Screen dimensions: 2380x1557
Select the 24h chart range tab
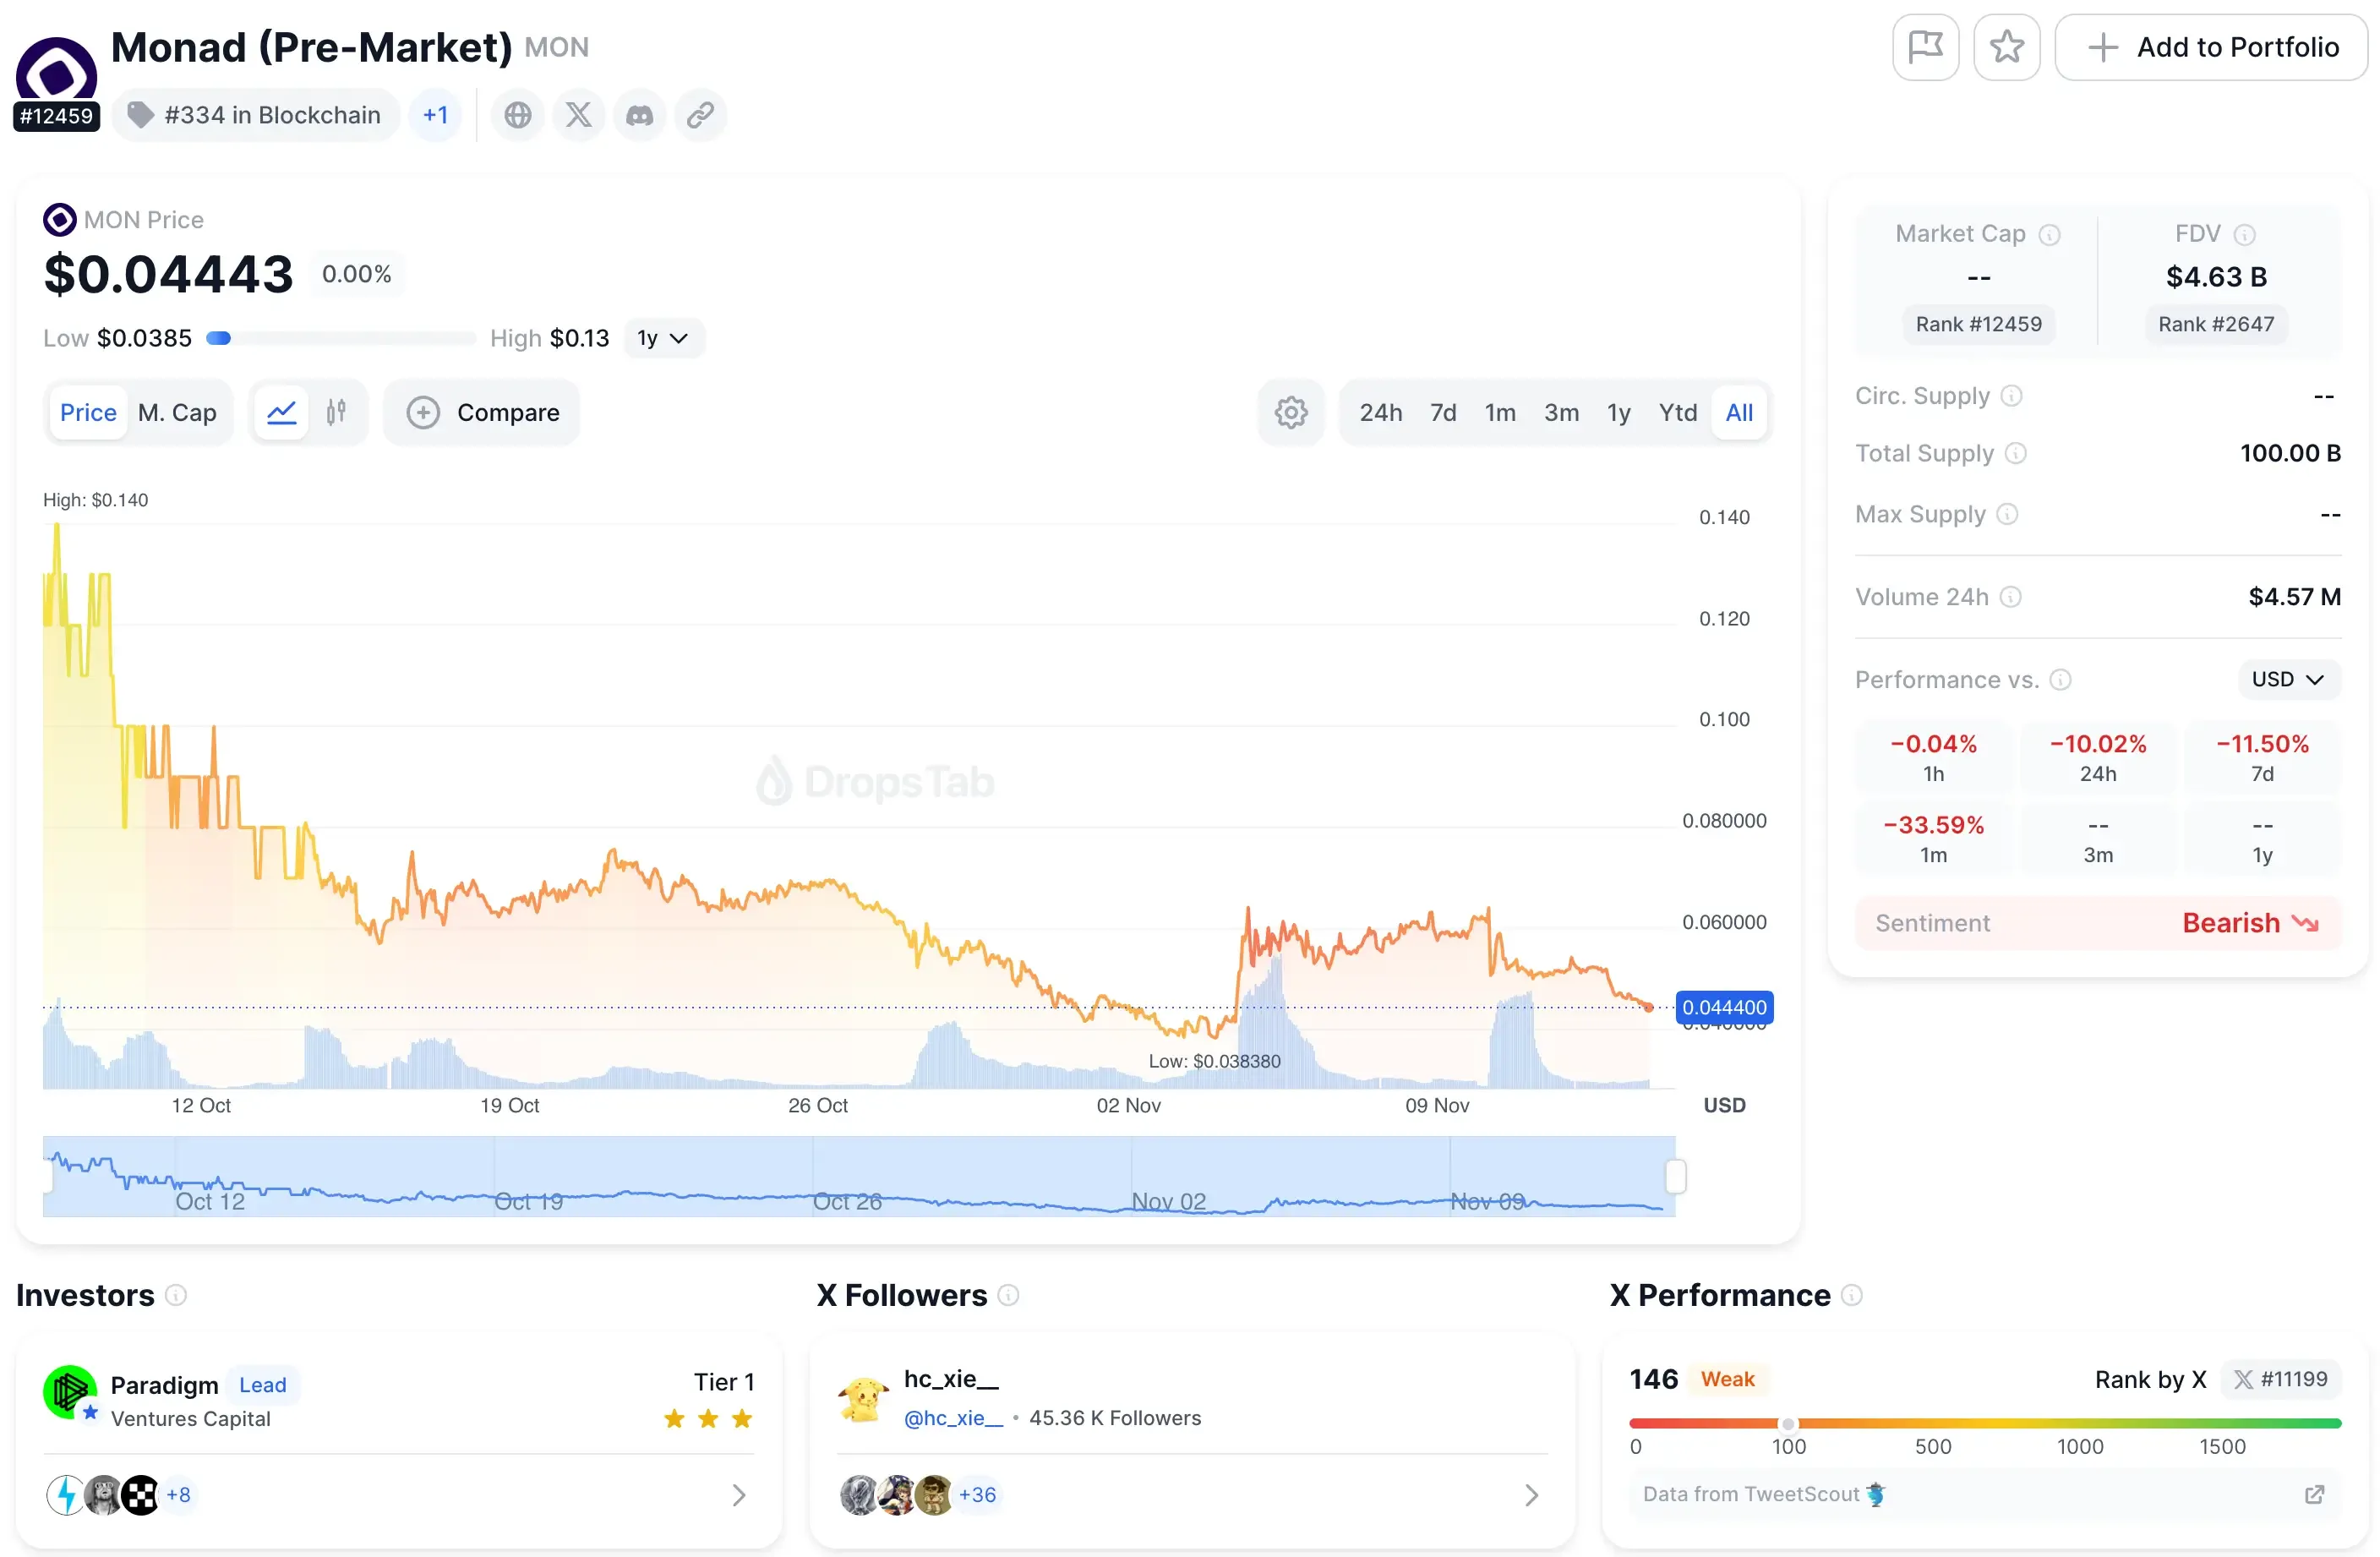1381,411
